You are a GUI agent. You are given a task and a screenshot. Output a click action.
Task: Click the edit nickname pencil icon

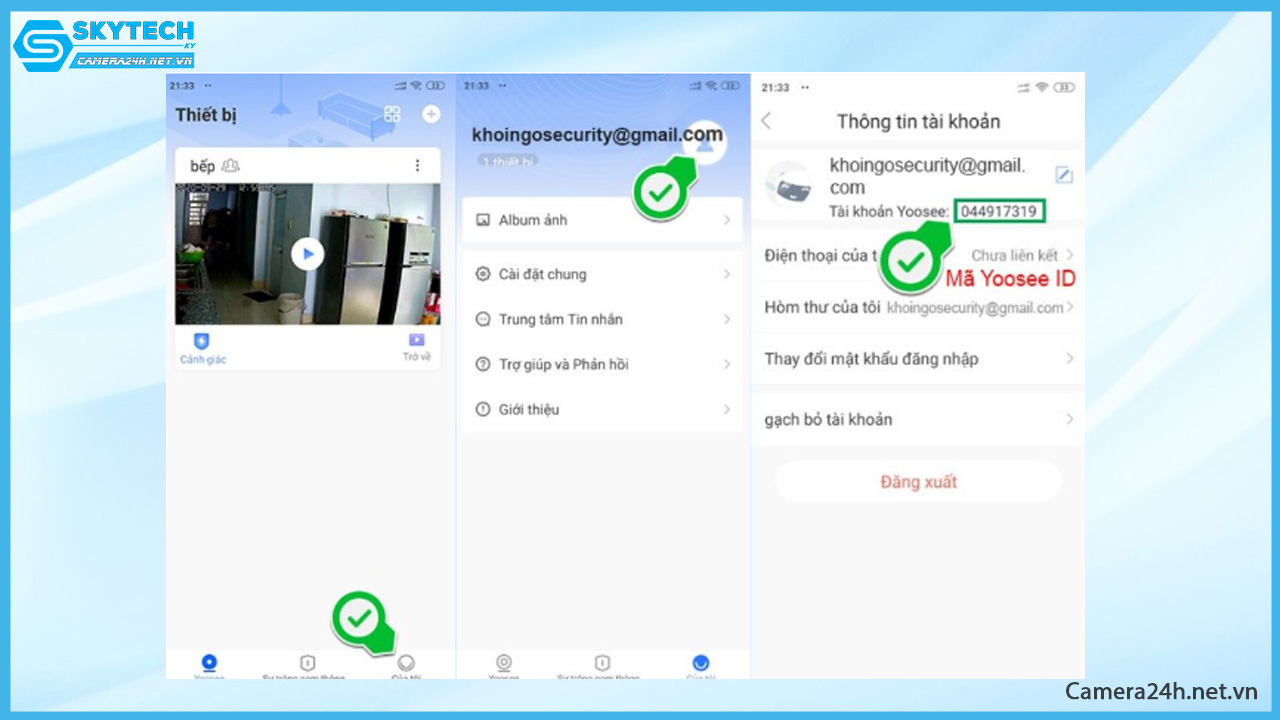click(x=1064, y=175)
